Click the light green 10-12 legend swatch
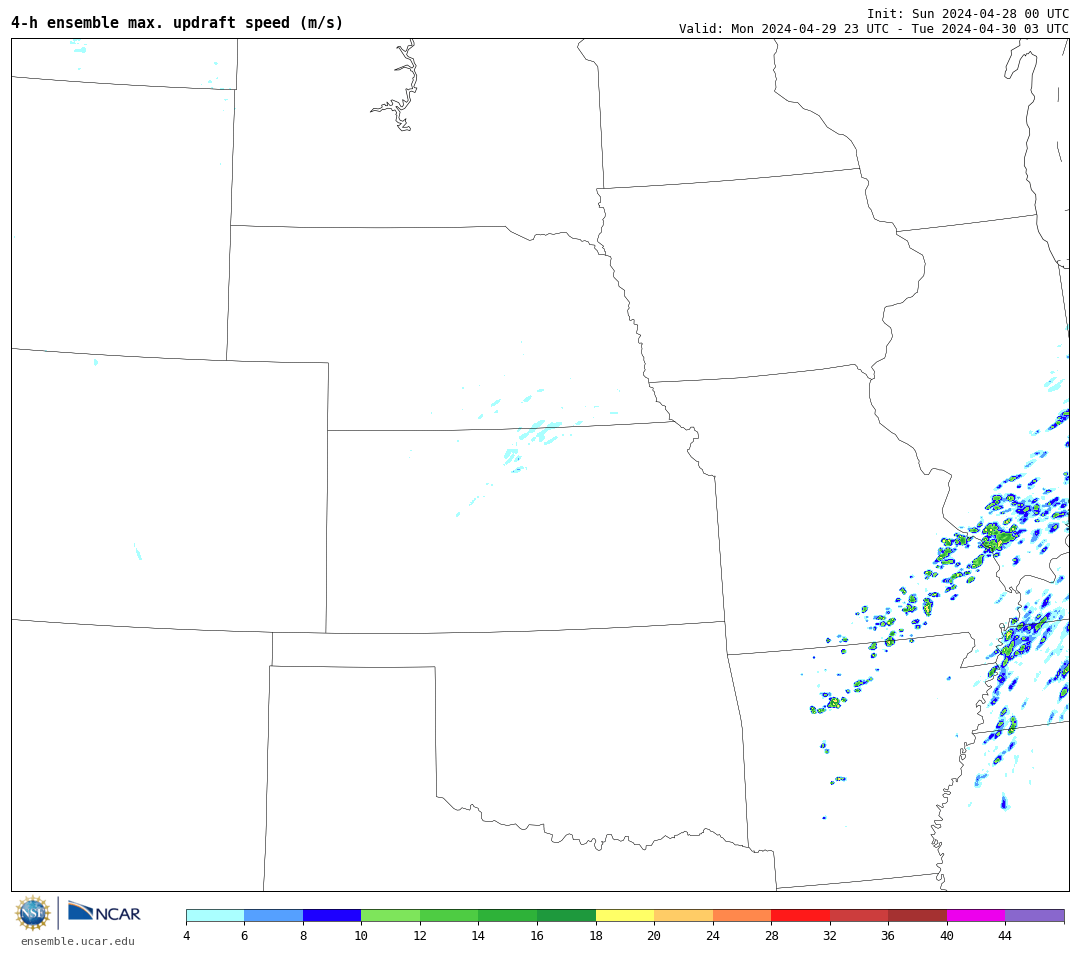The image size is (1080, 954). pyautogui.click(x=391, y=915)
